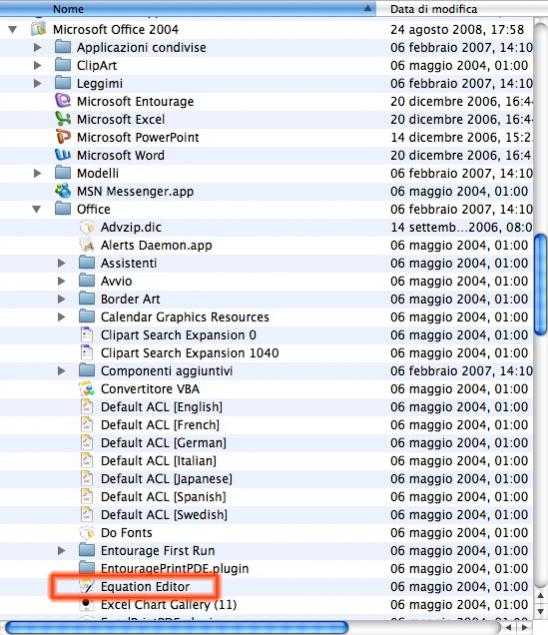
Task: Select the 'Componenti aggiuntivi' folder name
Action: pyautogui.click(x=167, y=371)
